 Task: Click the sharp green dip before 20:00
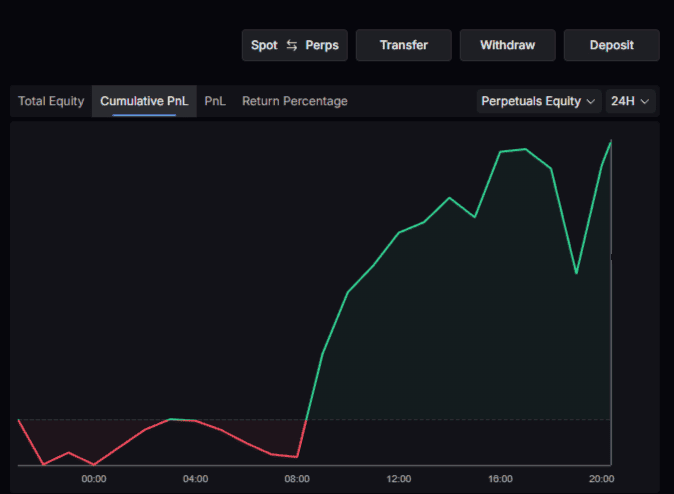click(576, 273)
